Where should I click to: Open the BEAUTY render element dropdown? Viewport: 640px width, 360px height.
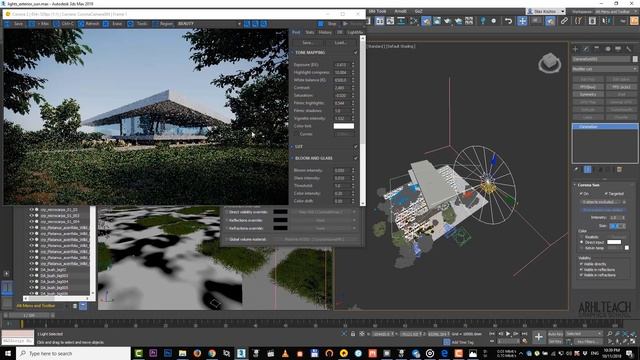pos(209,24)
